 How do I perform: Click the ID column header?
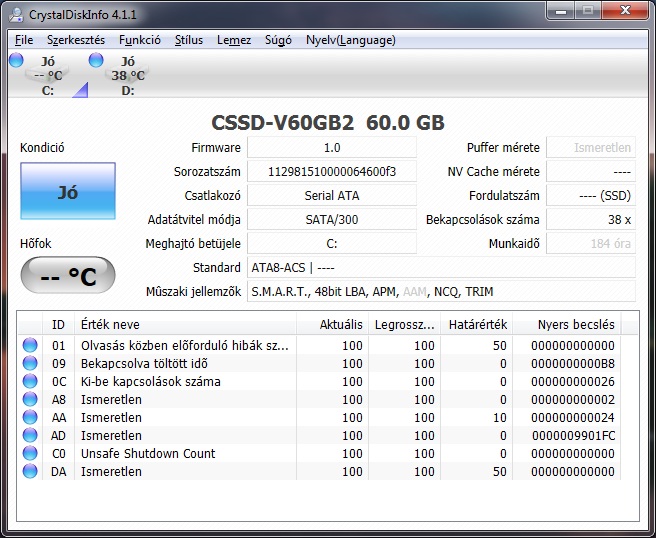pos(58,324)
